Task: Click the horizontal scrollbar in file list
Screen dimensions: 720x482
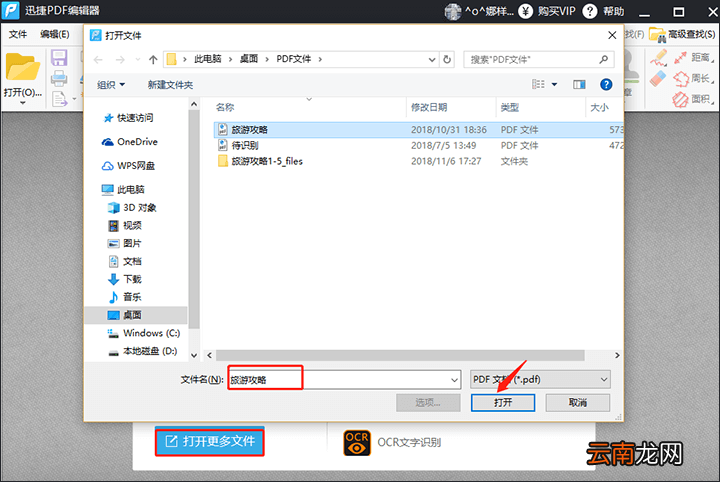Action: click(x=400, y=355)
